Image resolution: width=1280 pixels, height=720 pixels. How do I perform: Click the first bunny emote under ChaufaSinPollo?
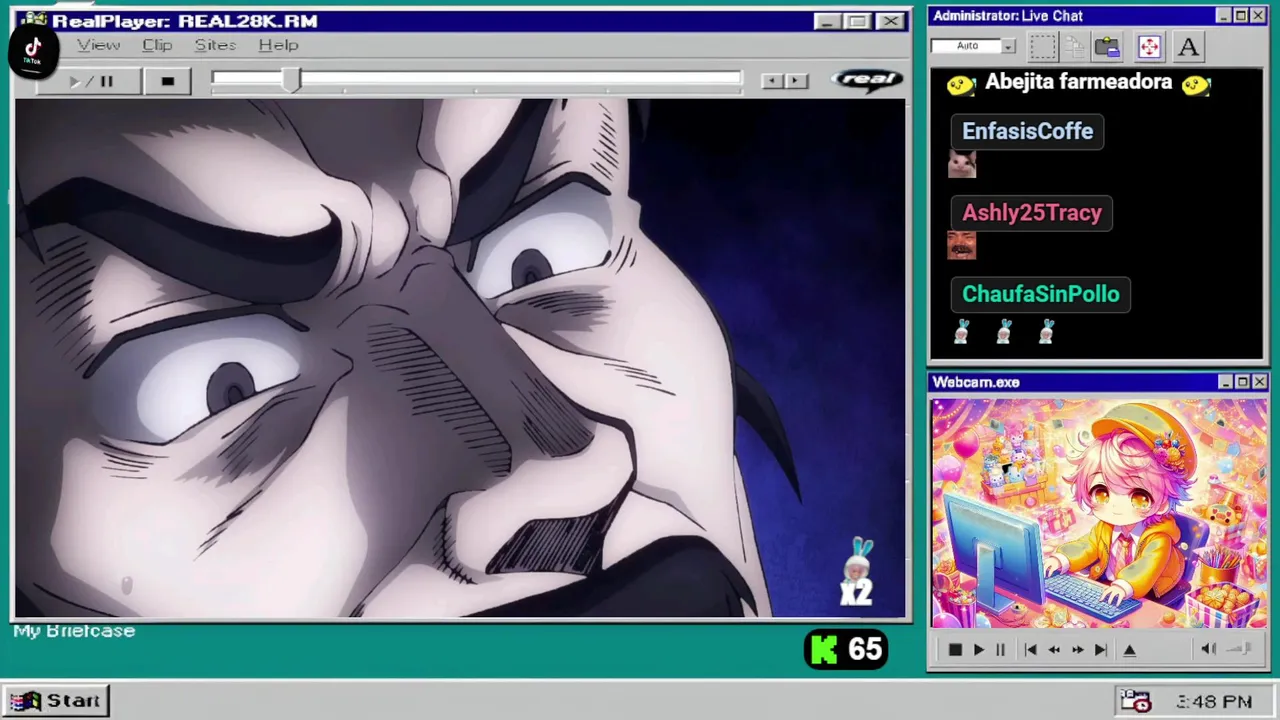(x=961, y=332)
